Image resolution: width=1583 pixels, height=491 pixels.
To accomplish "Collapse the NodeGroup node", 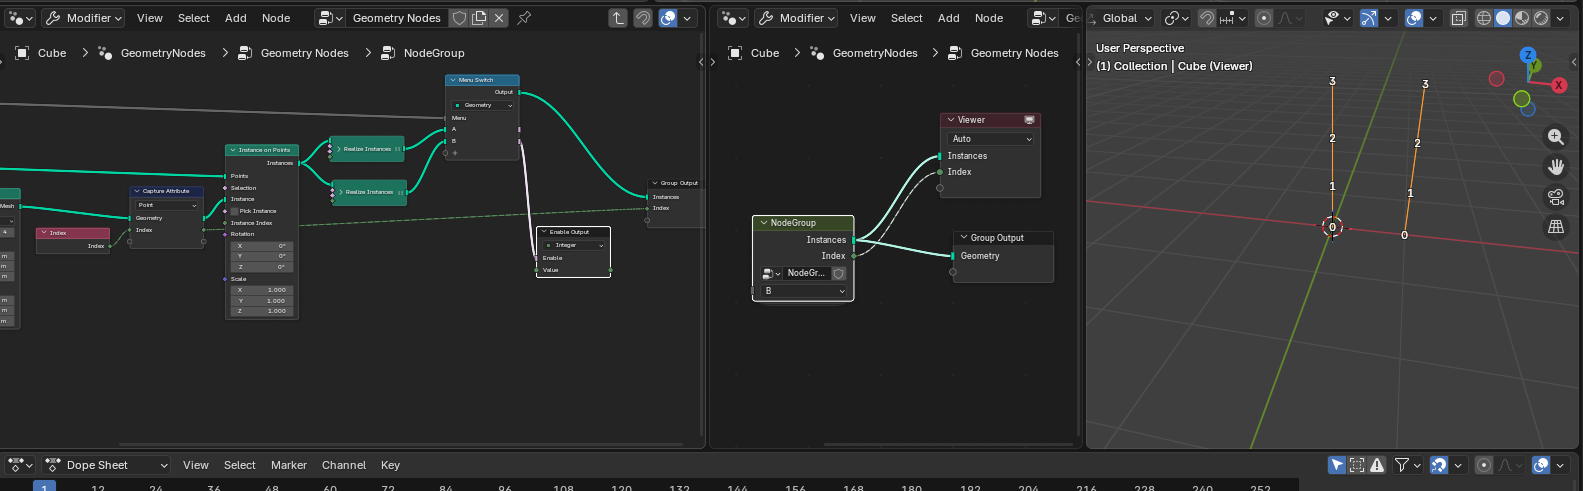I will click(x=764, y=223).
